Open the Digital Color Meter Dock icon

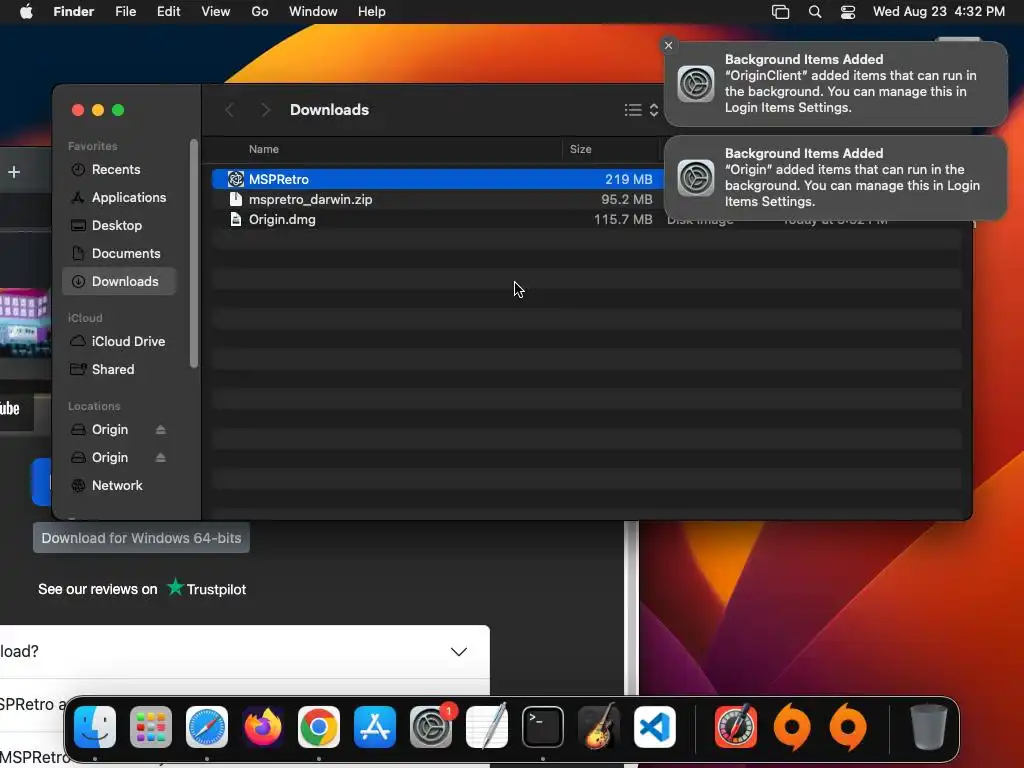(736, 727)
